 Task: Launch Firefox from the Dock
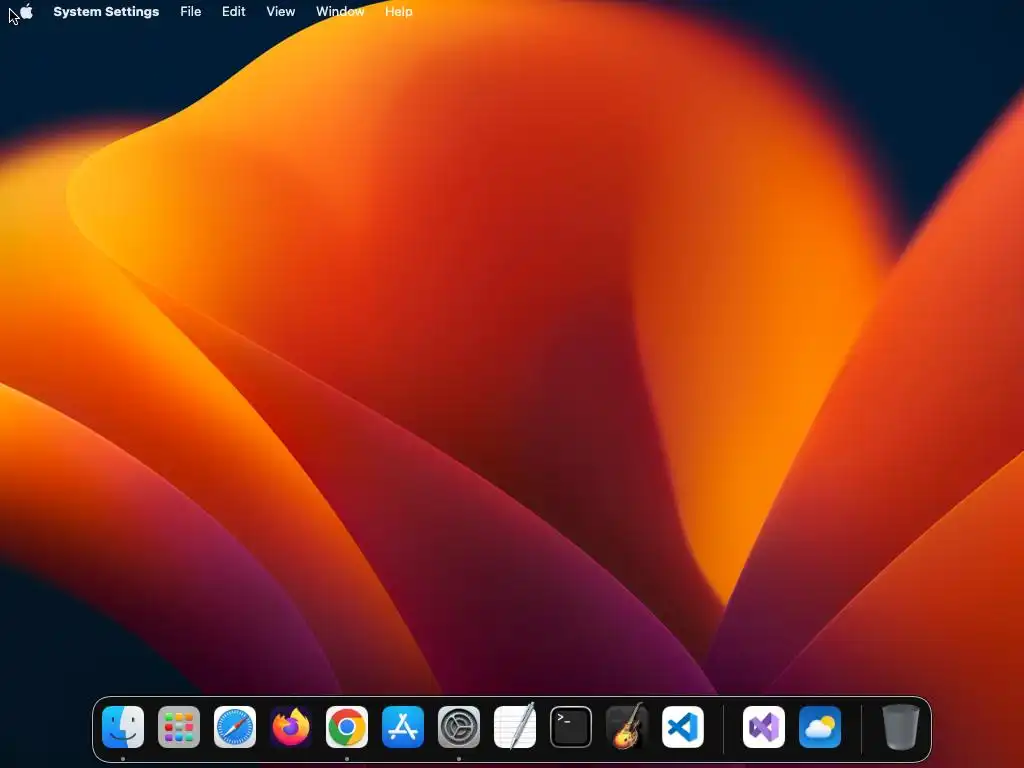291,727
